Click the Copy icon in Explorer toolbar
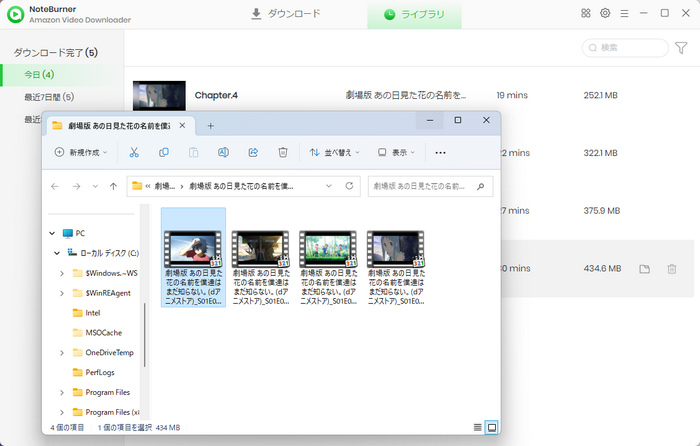 164,152
